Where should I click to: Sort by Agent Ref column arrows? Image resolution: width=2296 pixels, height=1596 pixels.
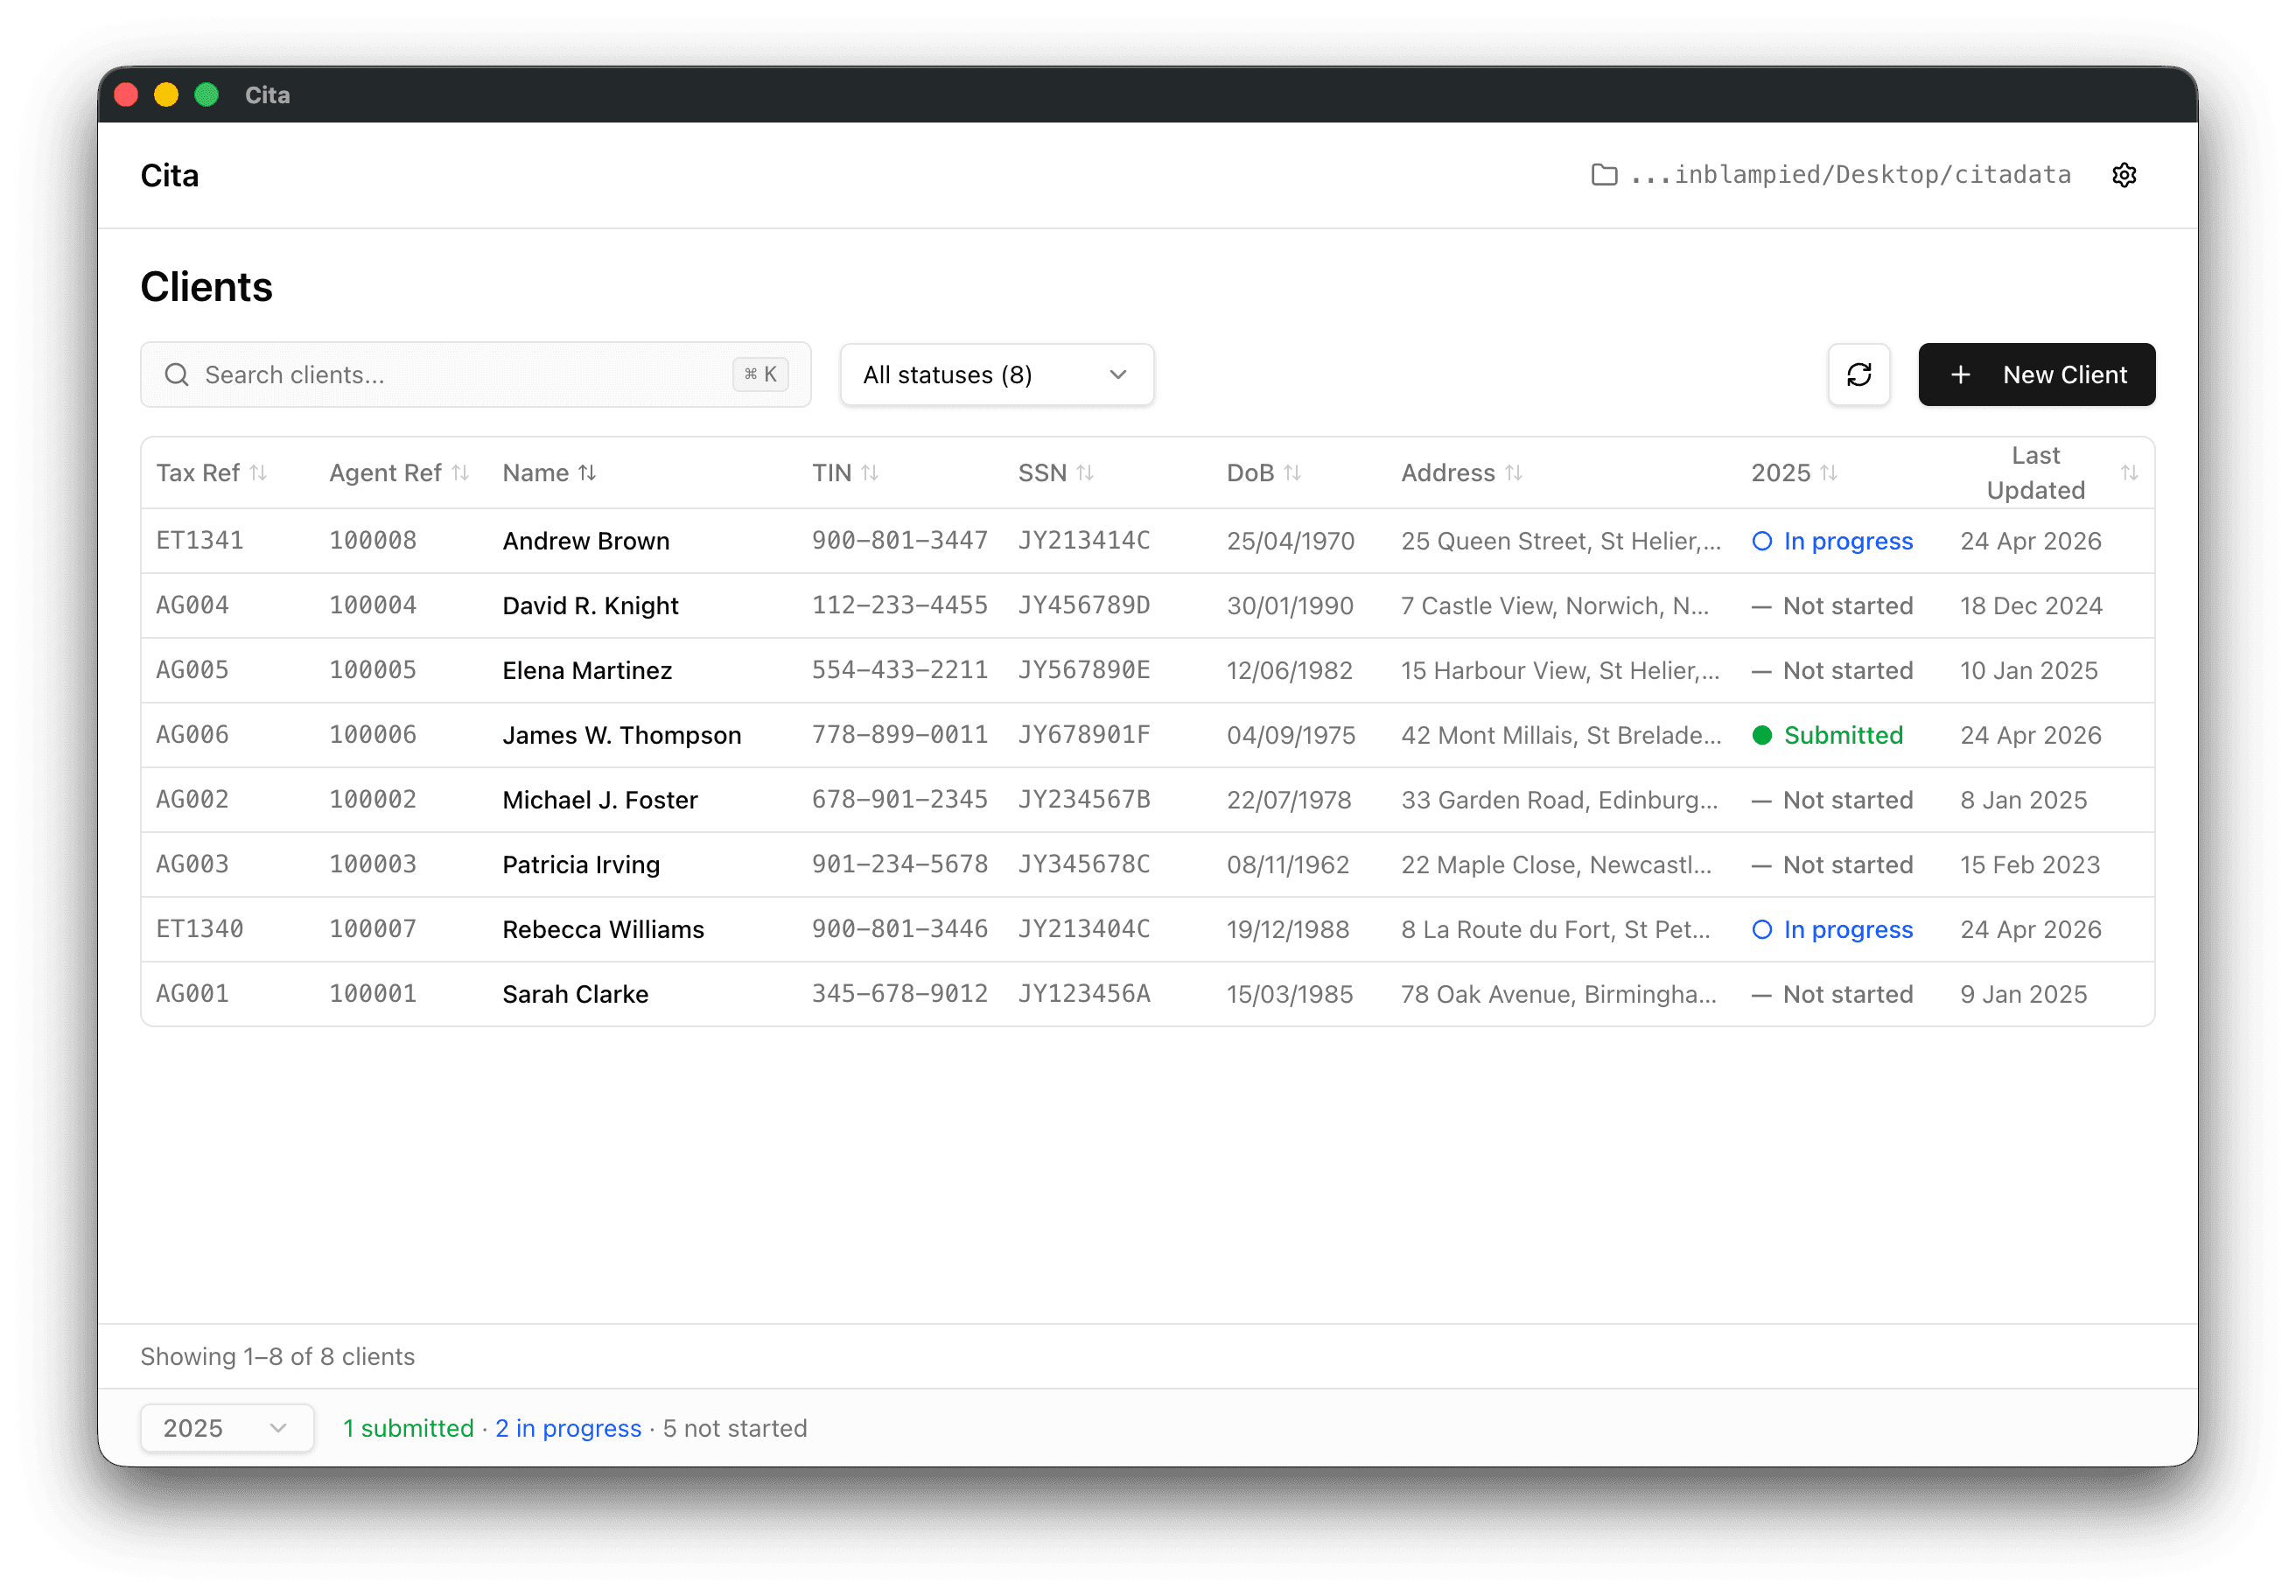(x=460, y=473)
